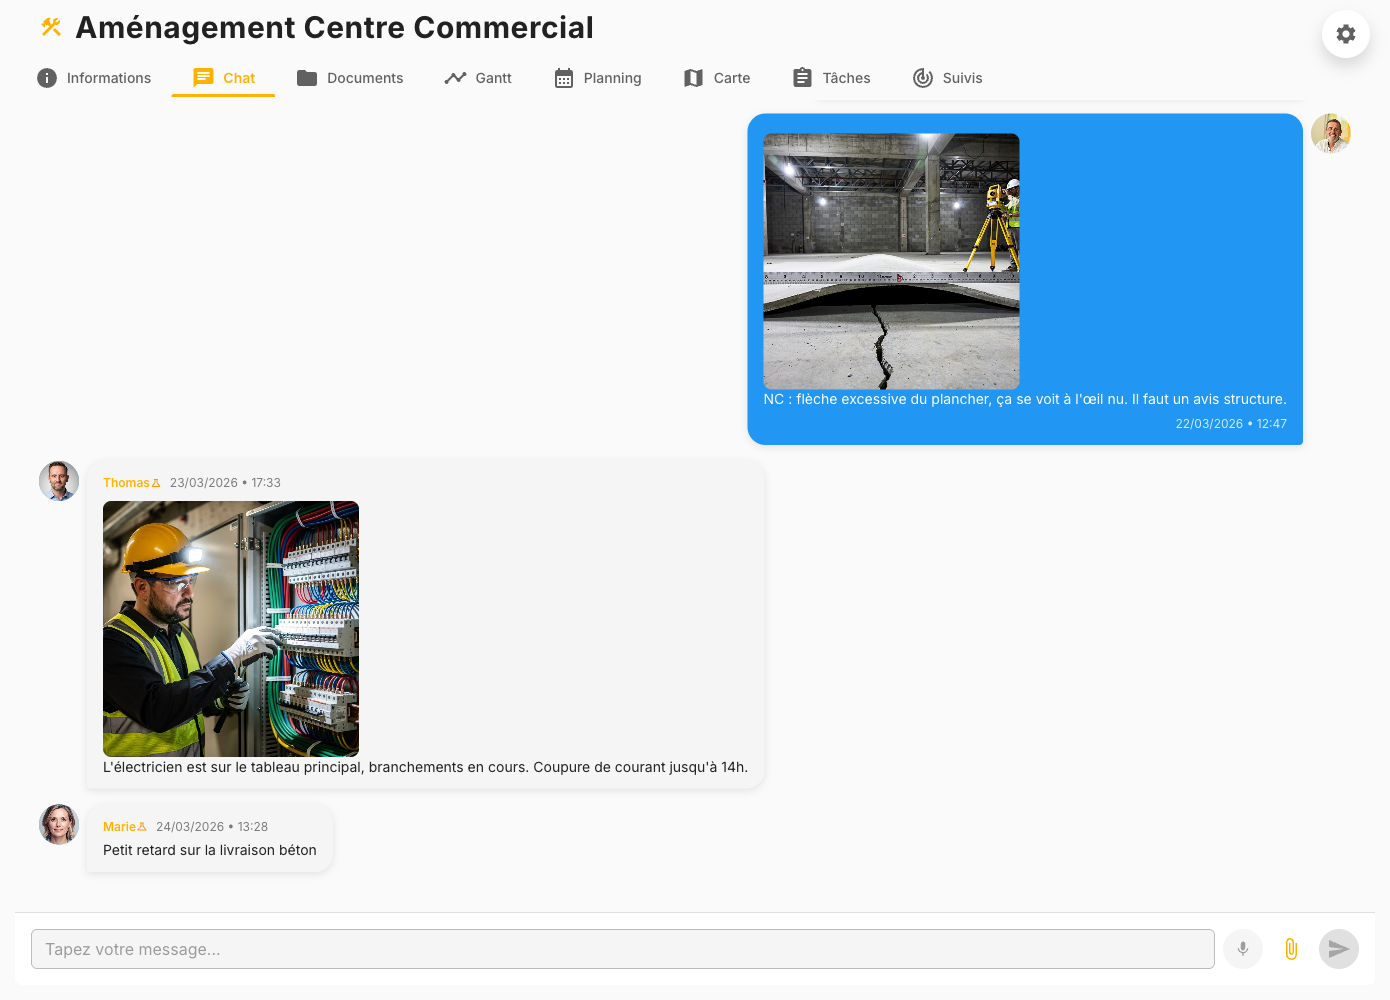Open the Suivis tab
Image resolution: width=1390 pixels, height=1000 pixels.
coord(947,78)
